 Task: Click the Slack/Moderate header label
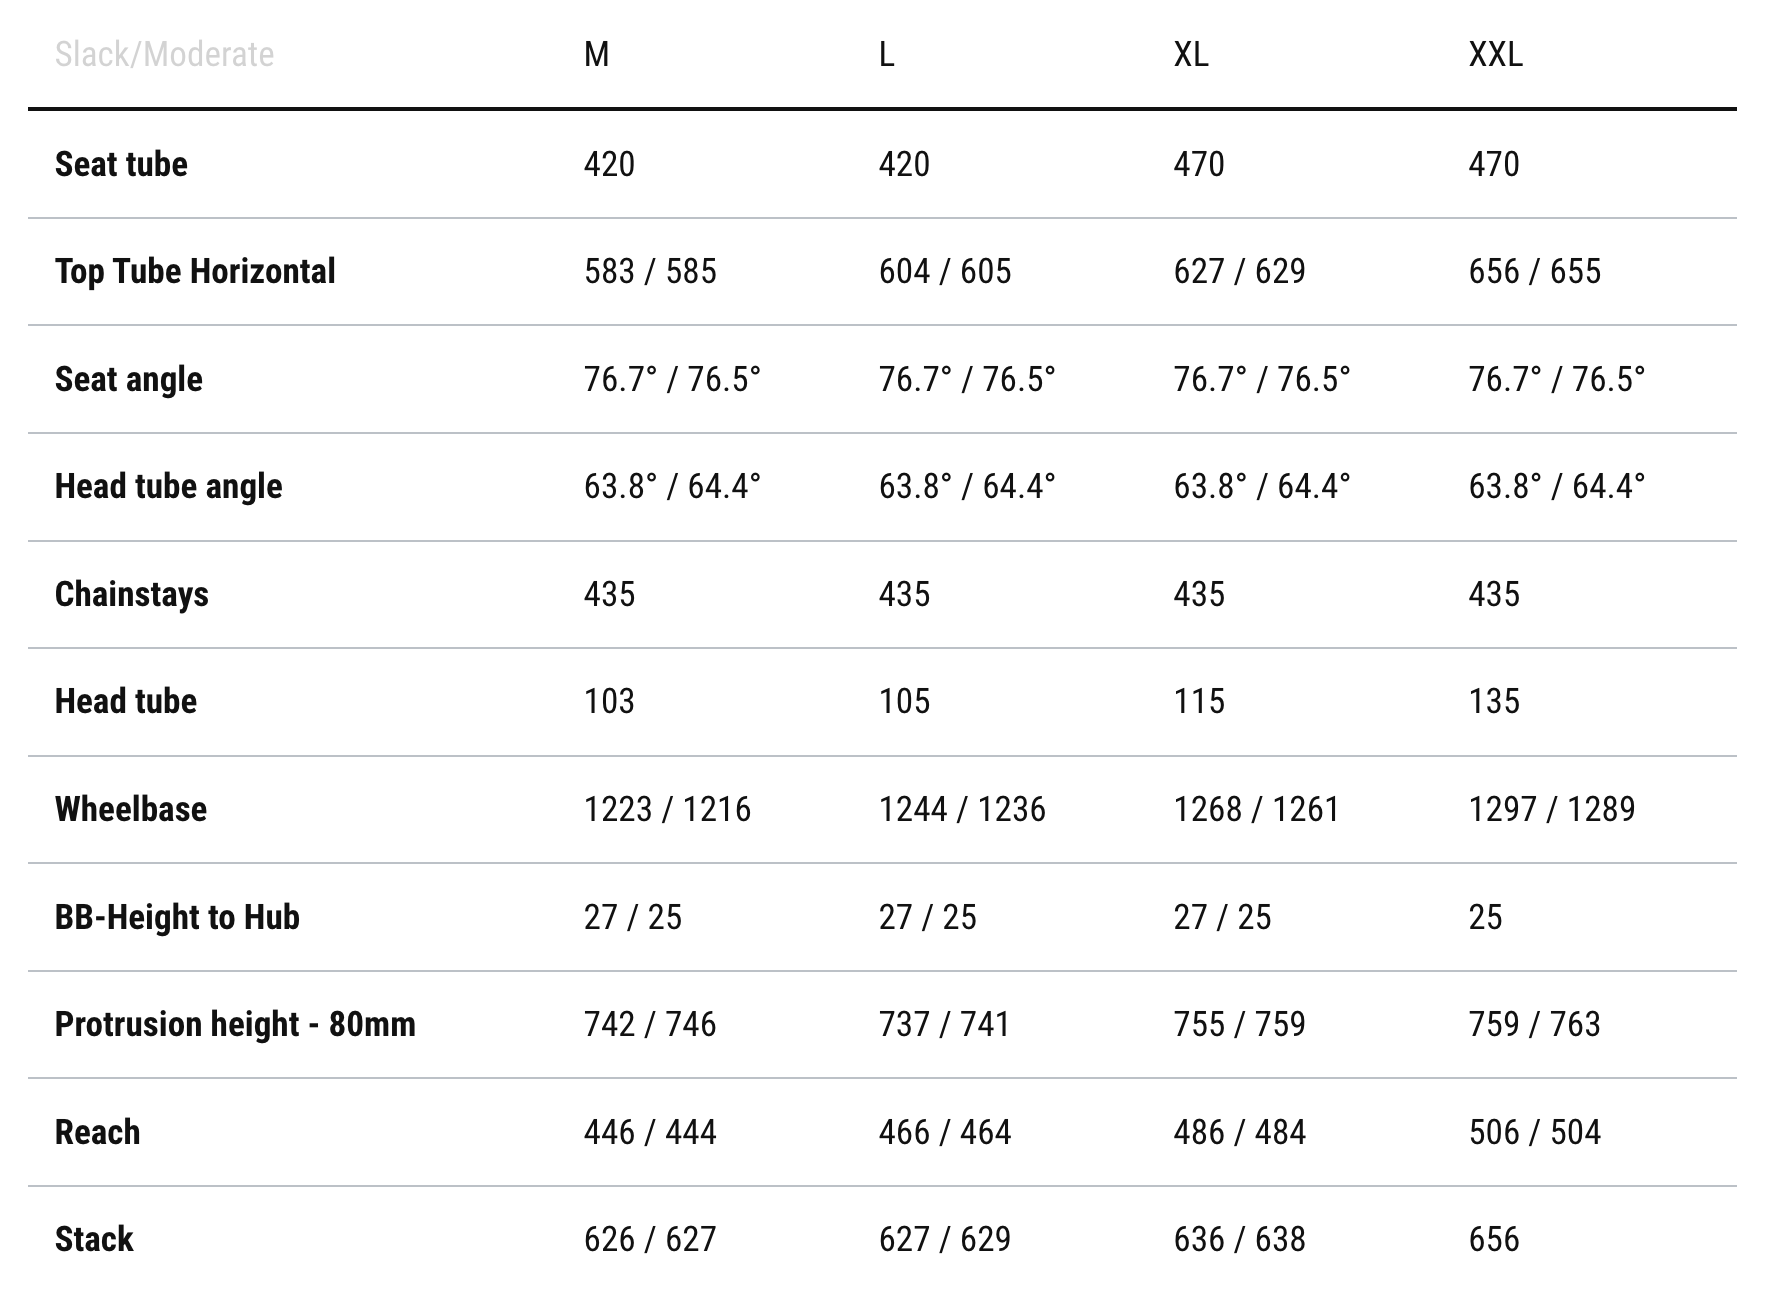164,54
